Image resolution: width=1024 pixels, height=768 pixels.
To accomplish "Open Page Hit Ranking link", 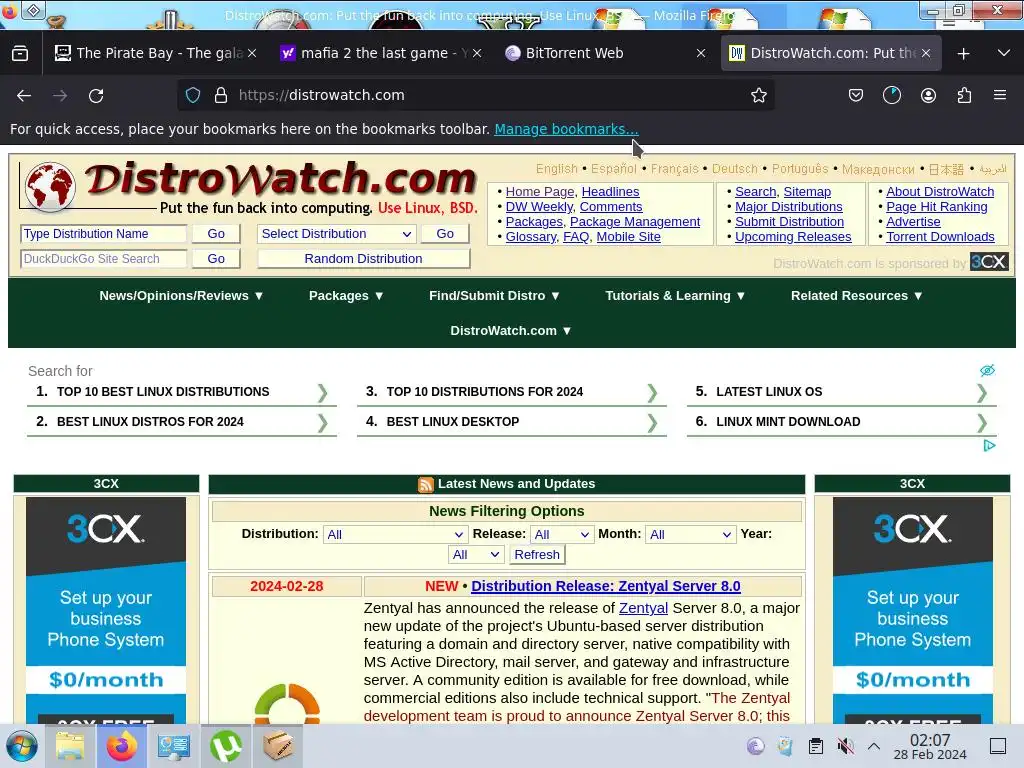I will 936,206.
